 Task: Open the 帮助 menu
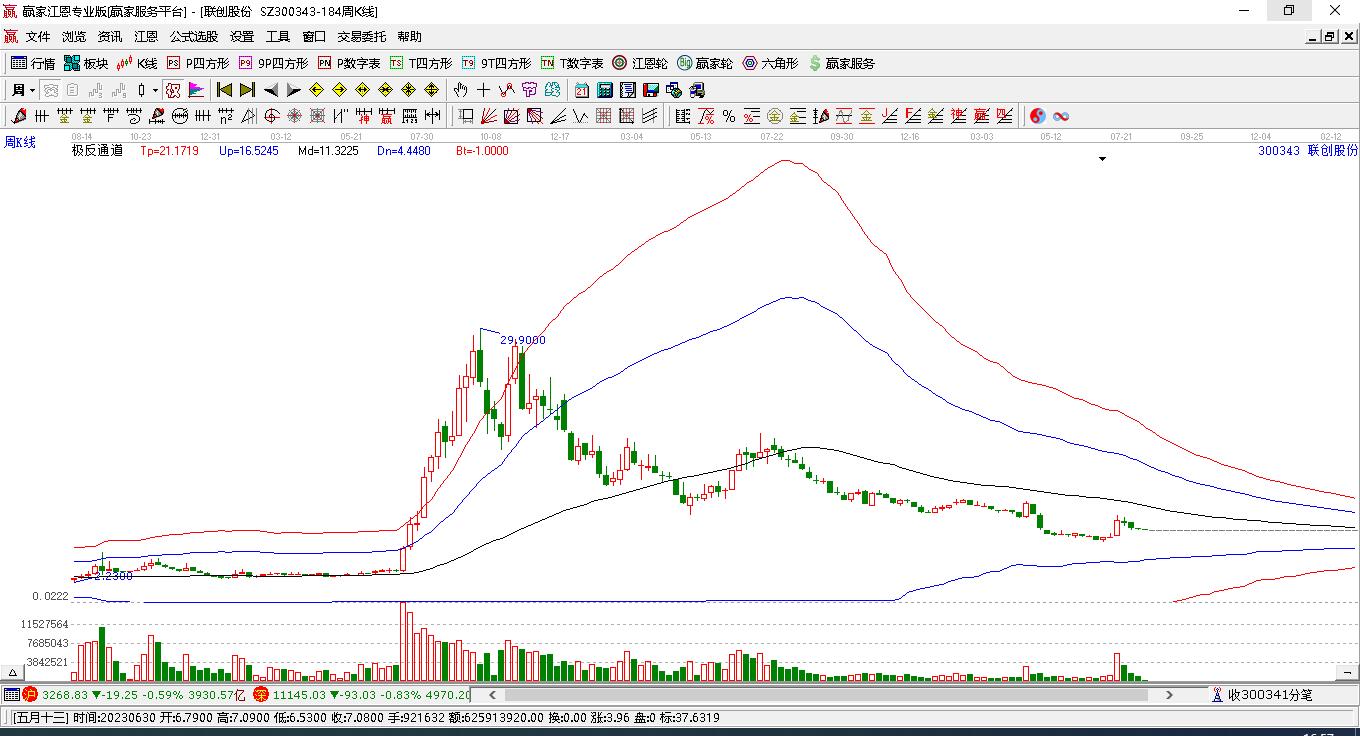pyautogui.click(x=410, y=37)
